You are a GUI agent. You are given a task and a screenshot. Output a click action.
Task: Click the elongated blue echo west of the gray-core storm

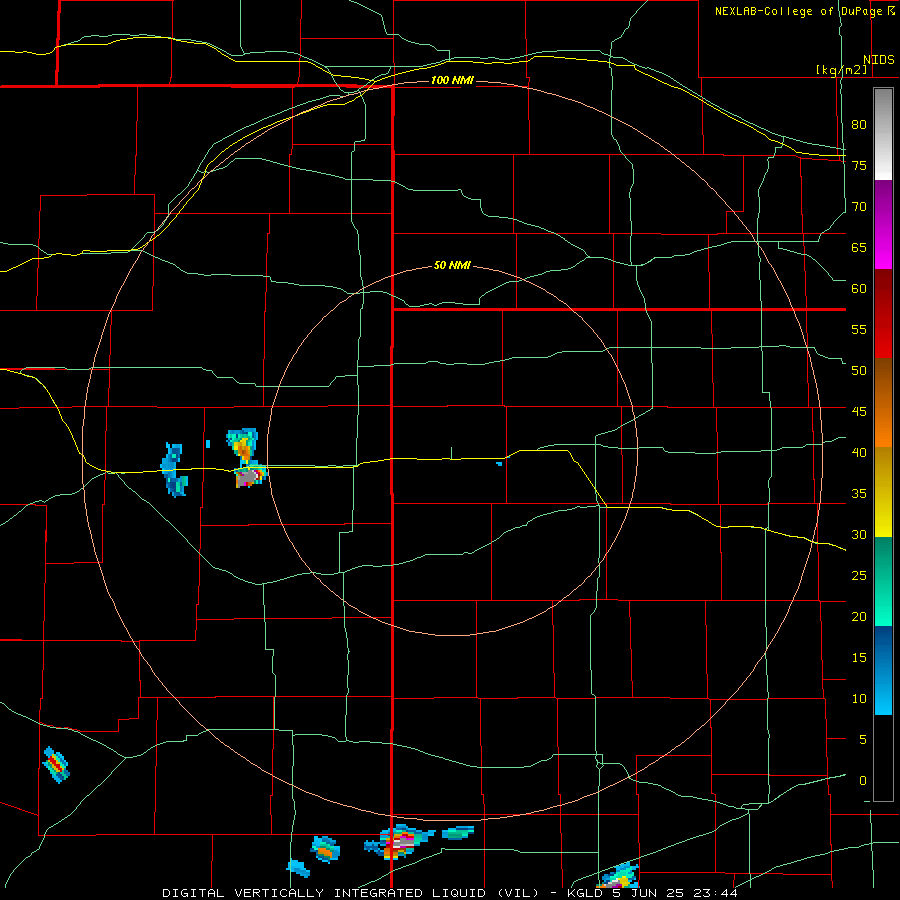pos(173,469)
